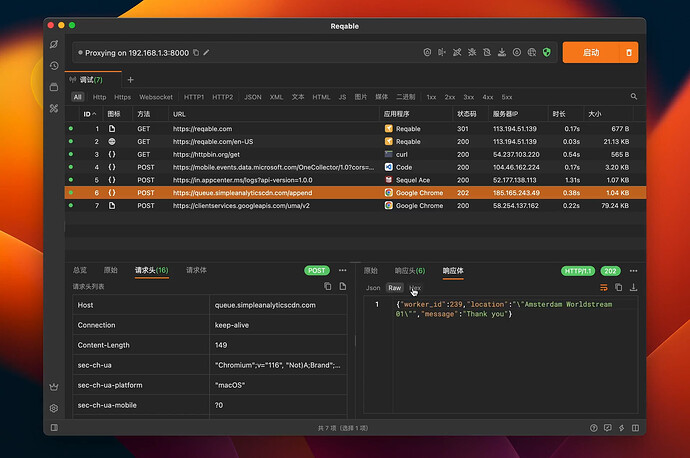Click the Content-Length header row
The height and width of the screenshot is (458, 690).
coord(210,345)
